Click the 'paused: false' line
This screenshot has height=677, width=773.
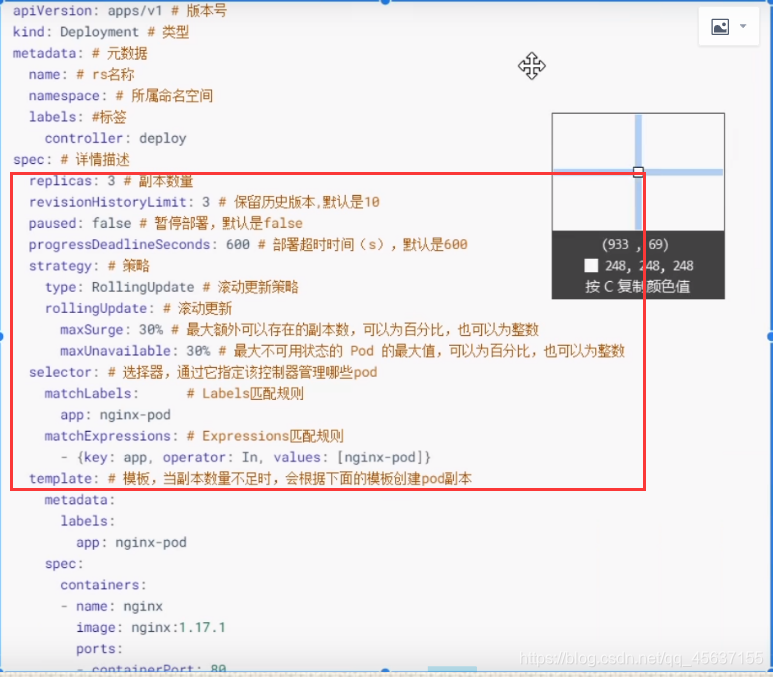point(166,223)
